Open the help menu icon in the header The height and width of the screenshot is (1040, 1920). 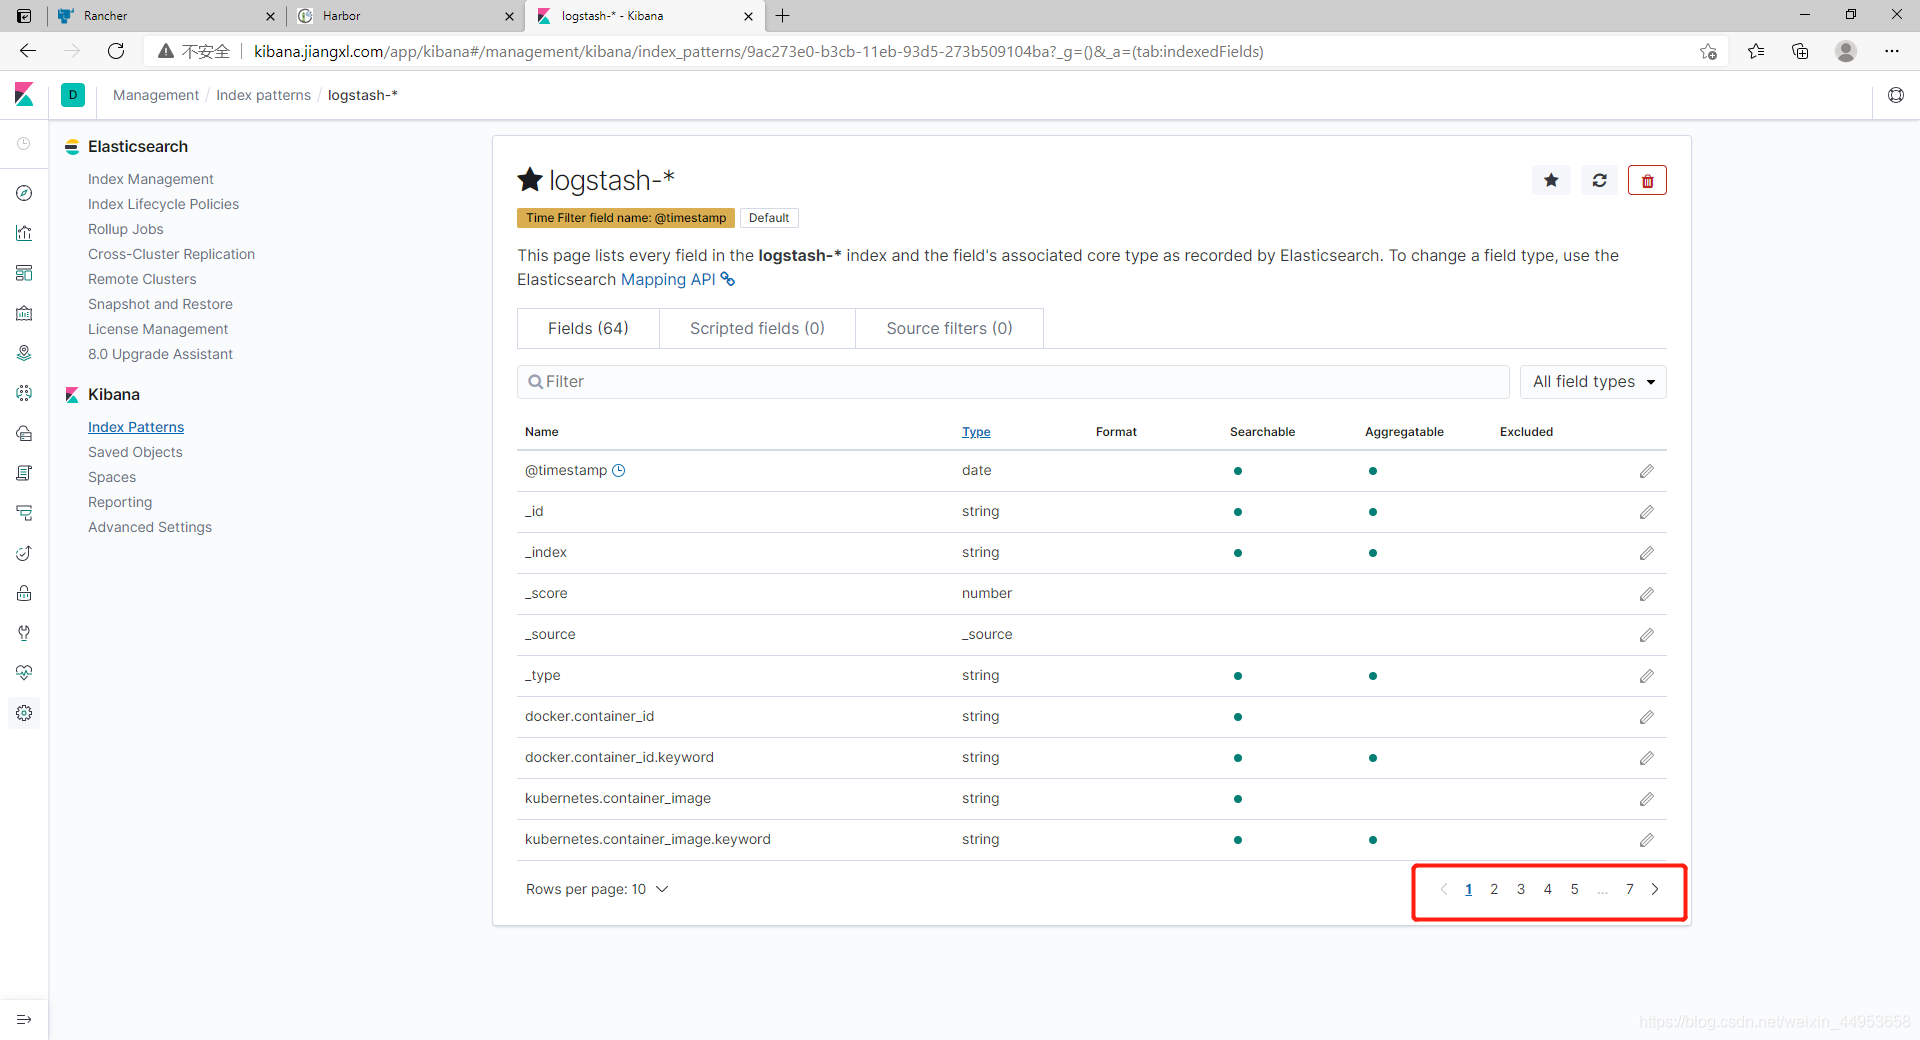pos(1896,95)
